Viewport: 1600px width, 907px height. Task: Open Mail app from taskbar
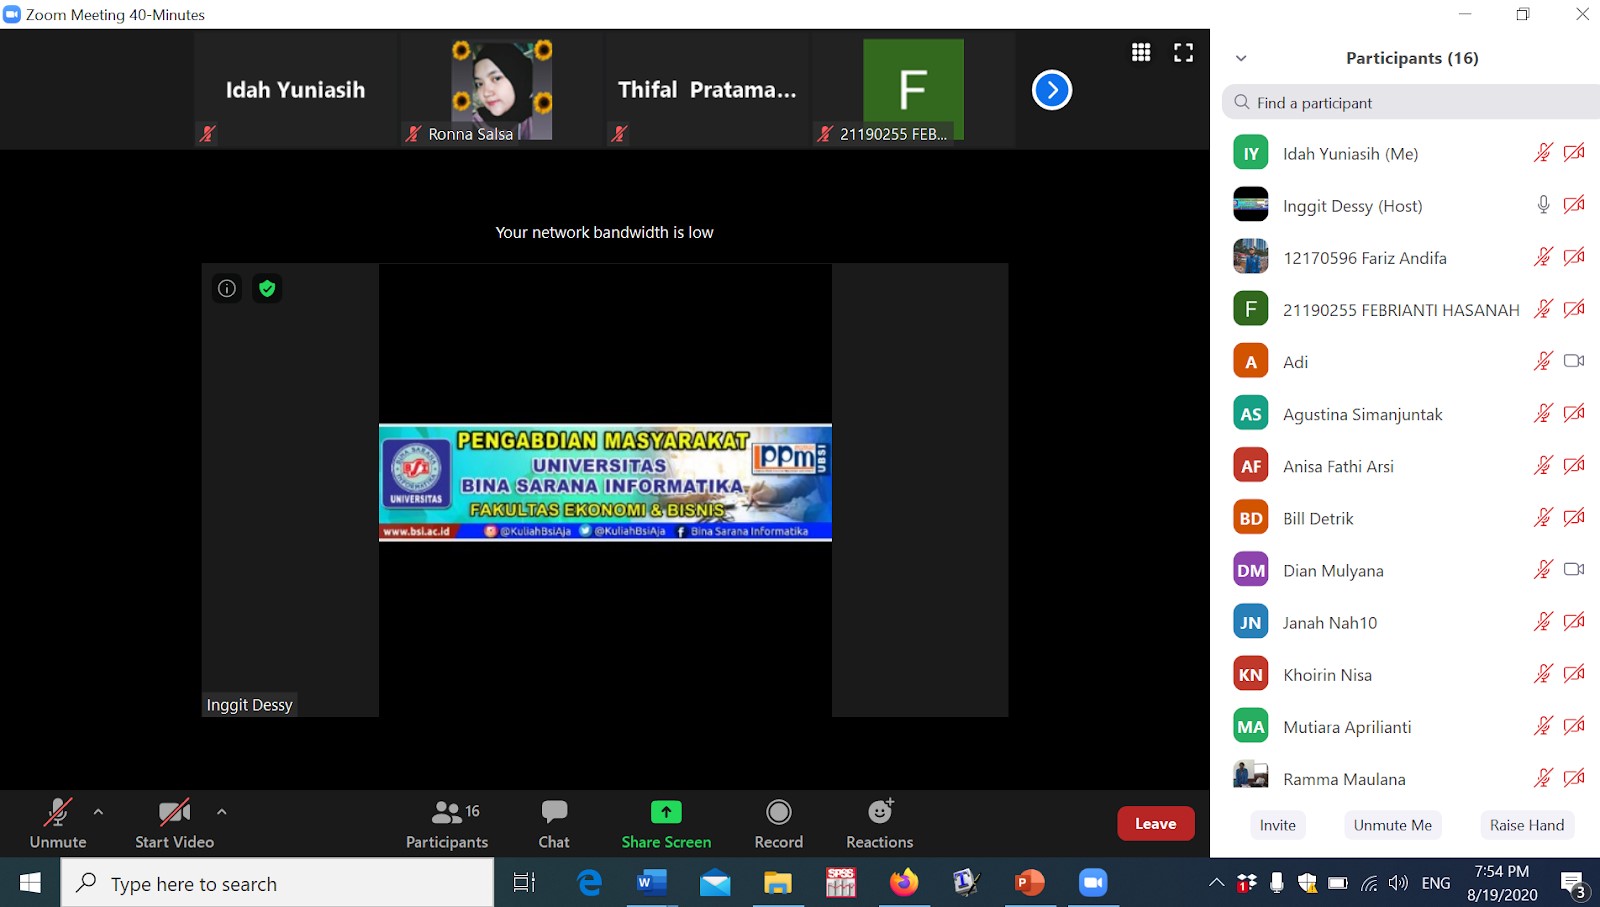tap(715, 883)
